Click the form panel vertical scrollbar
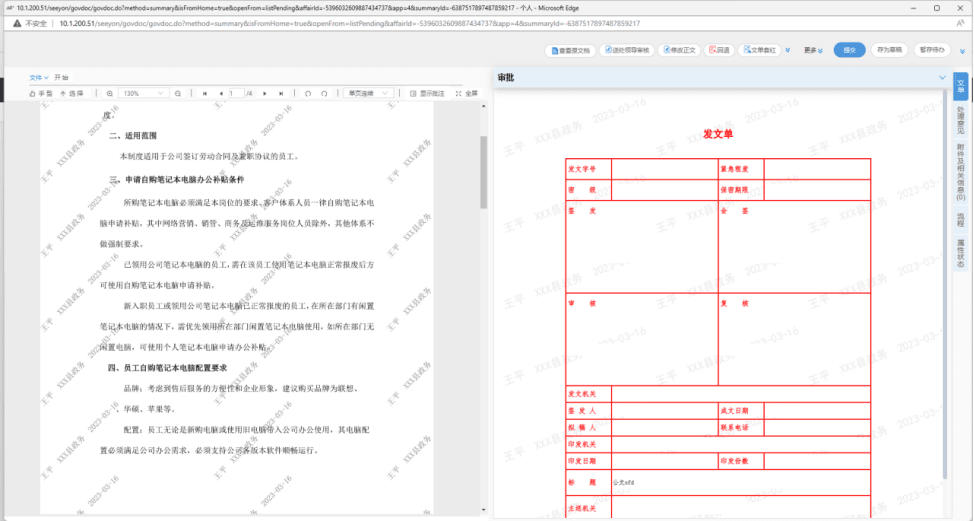The width and height of the screenshot is (974, 521). tap(945, 286)
